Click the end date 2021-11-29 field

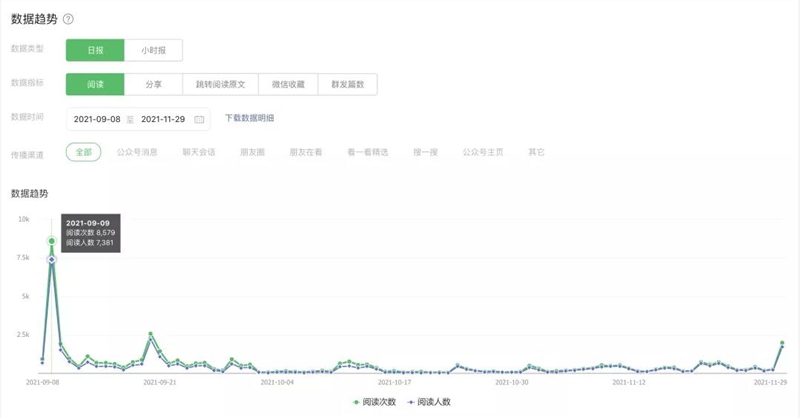(163, 119)
